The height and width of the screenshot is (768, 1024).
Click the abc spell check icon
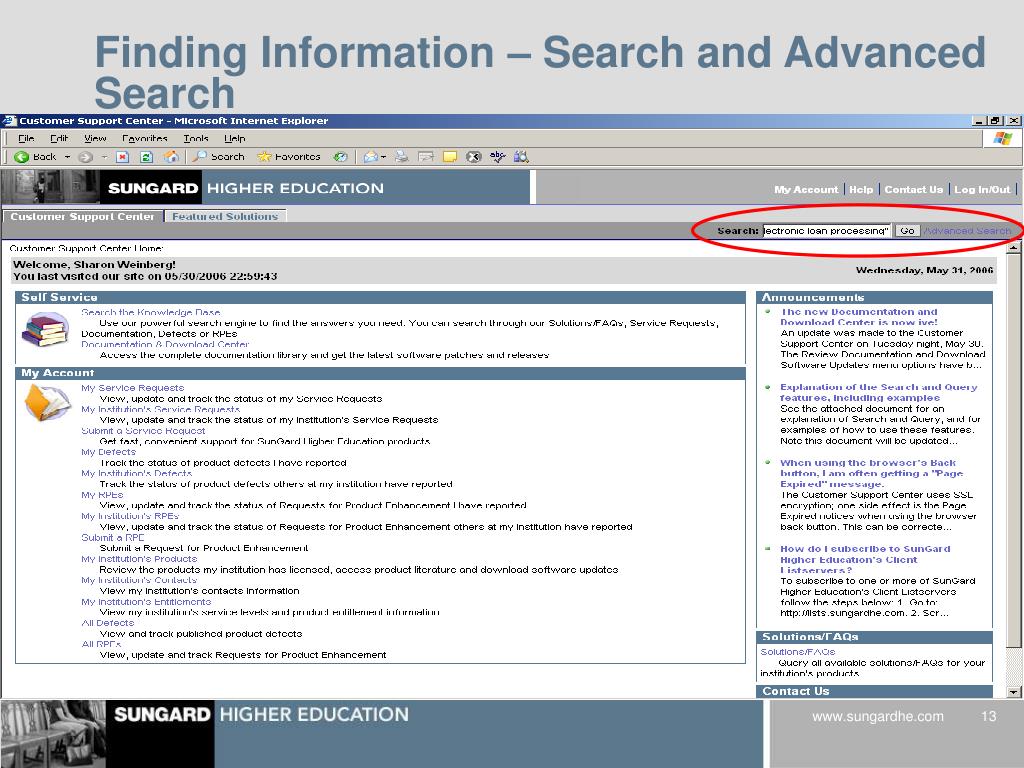coord(498,157)
